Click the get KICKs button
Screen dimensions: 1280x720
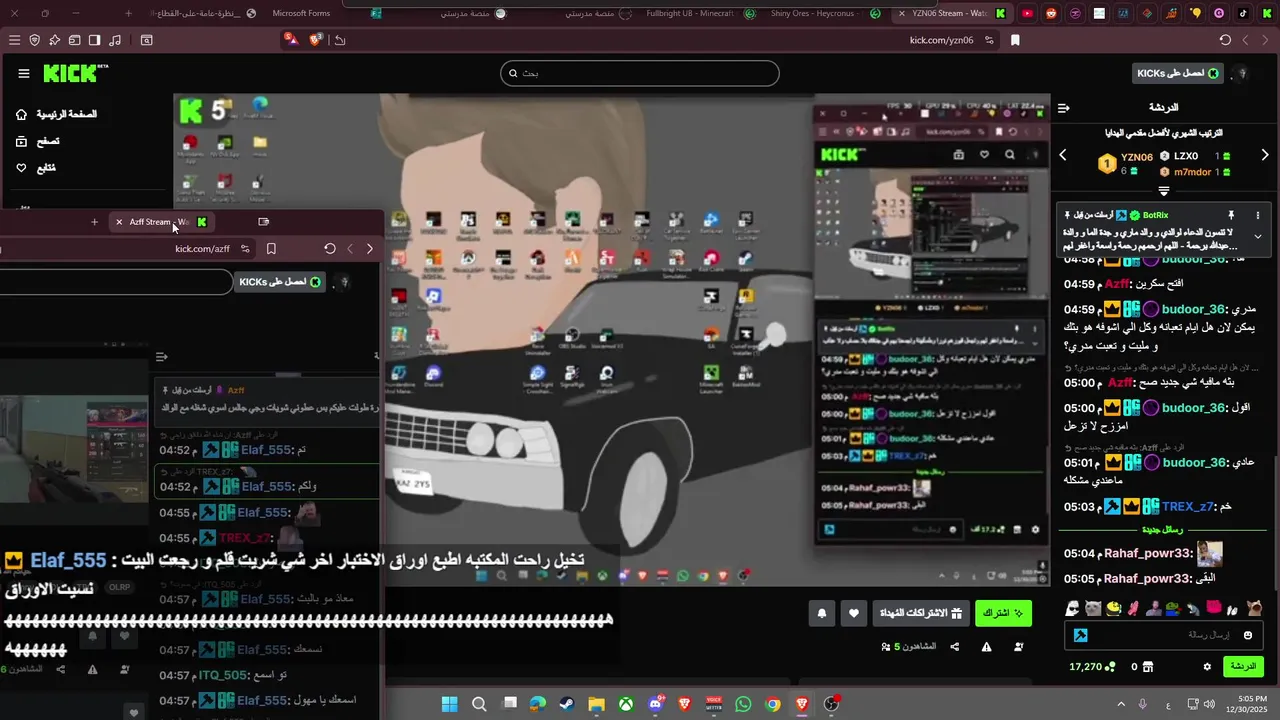1178,73
